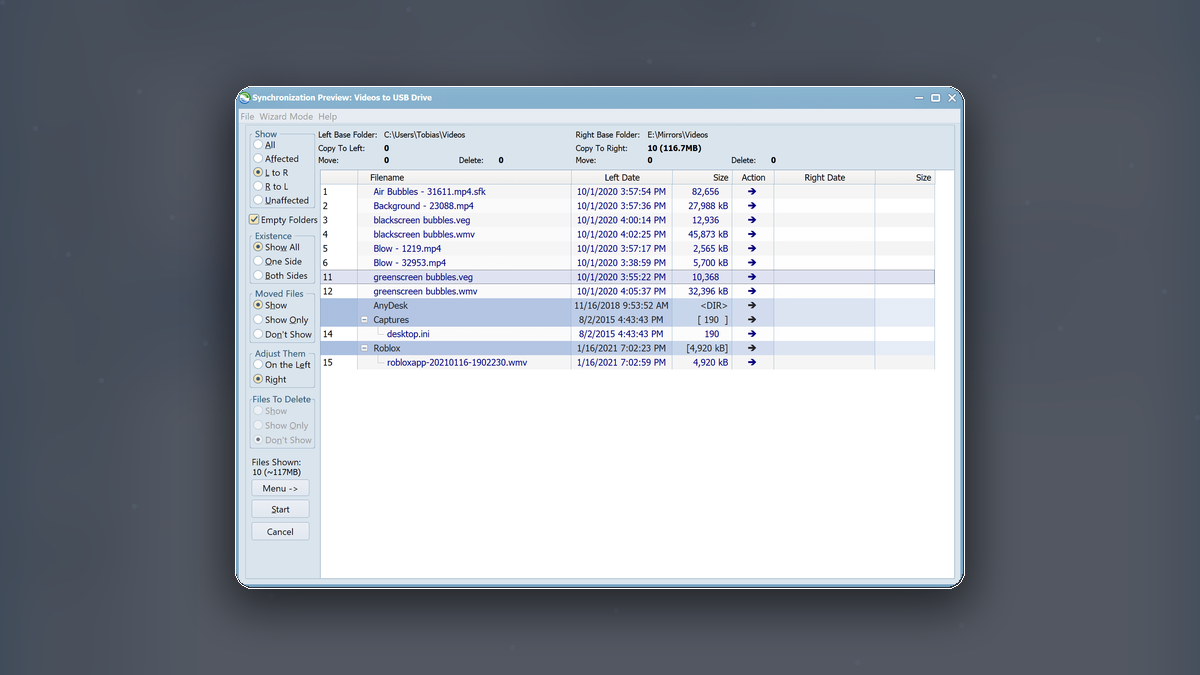Open the File menu
The image size is (1200, 675).
tap(247, 117)
